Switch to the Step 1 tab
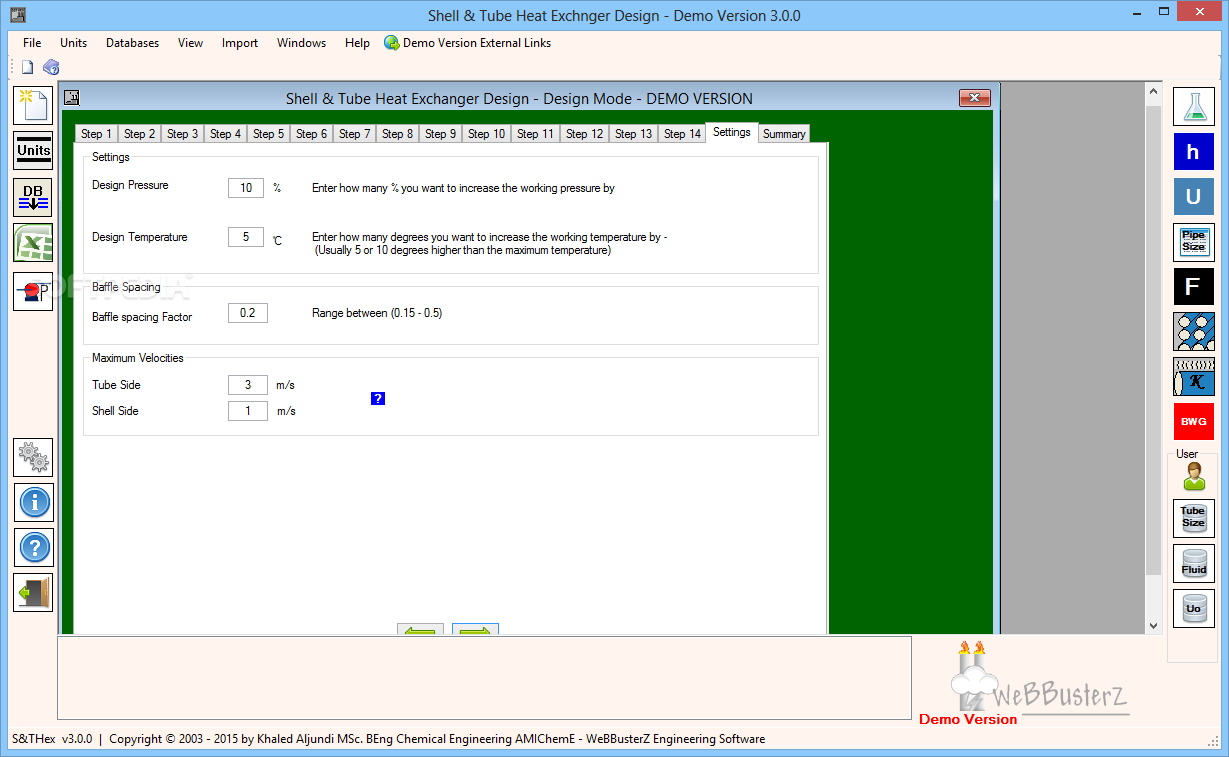 coord(96,134)
